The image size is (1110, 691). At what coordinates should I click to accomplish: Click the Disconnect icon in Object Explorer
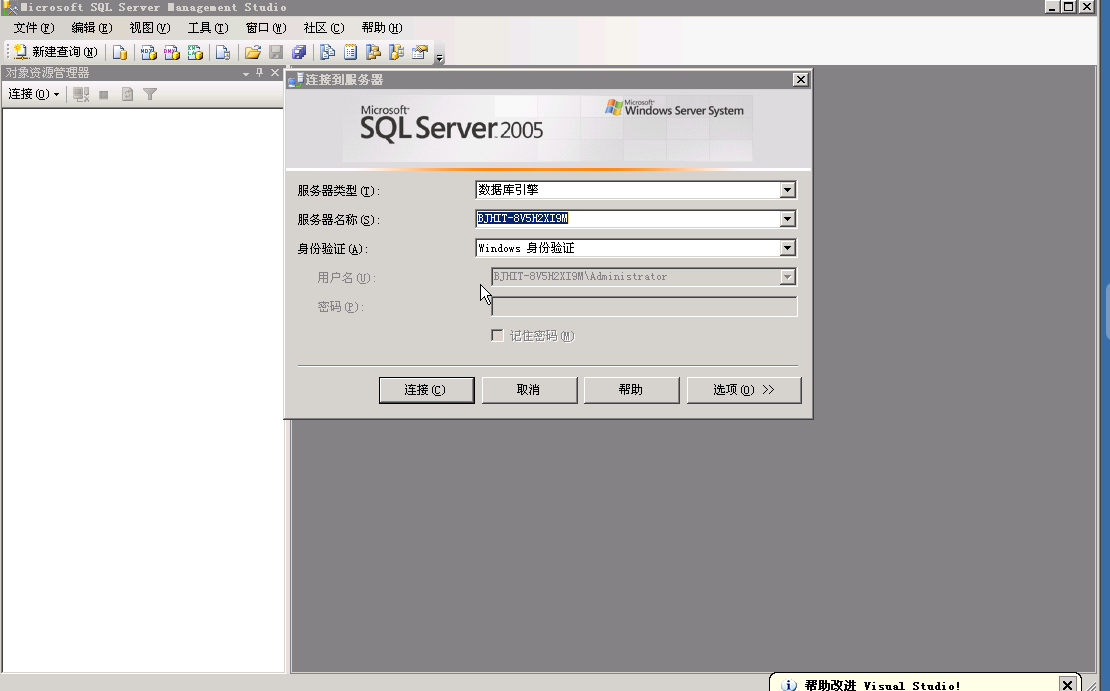coord(81,94)
